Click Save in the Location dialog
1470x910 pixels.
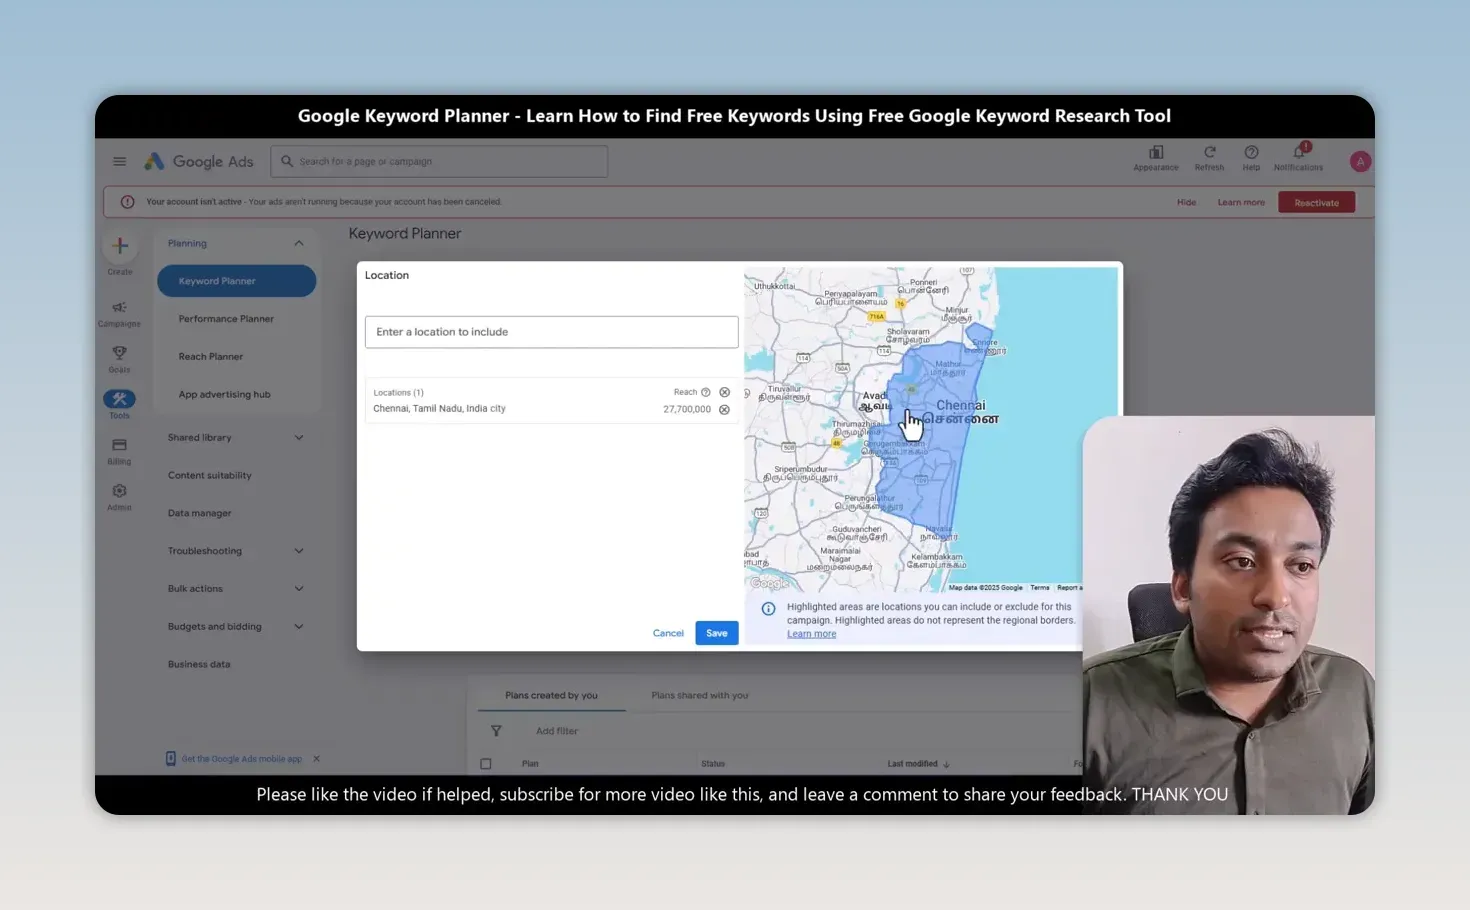(x=717, y=633)
